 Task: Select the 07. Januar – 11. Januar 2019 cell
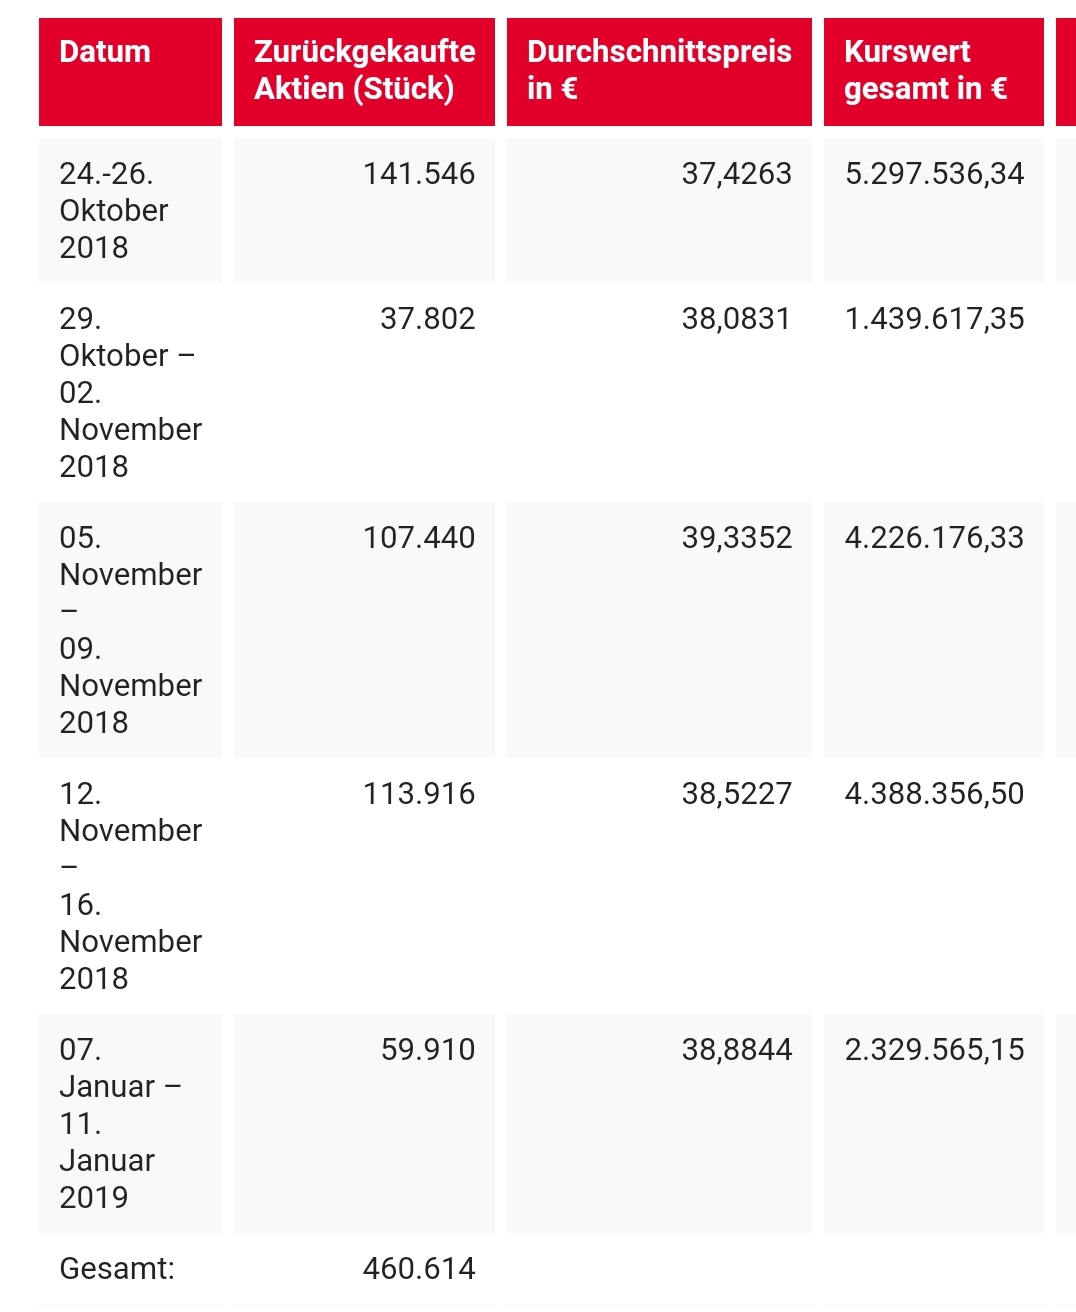pos(120,1123)
